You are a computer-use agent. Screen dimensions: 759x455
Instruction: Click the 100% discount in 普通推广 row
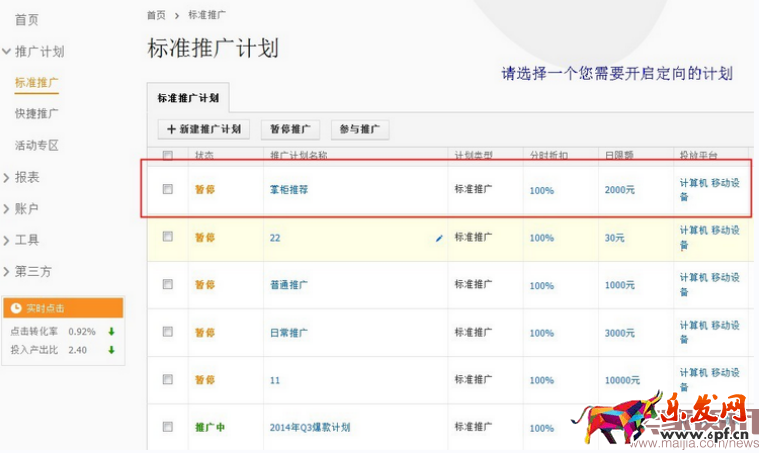point(542,286)
